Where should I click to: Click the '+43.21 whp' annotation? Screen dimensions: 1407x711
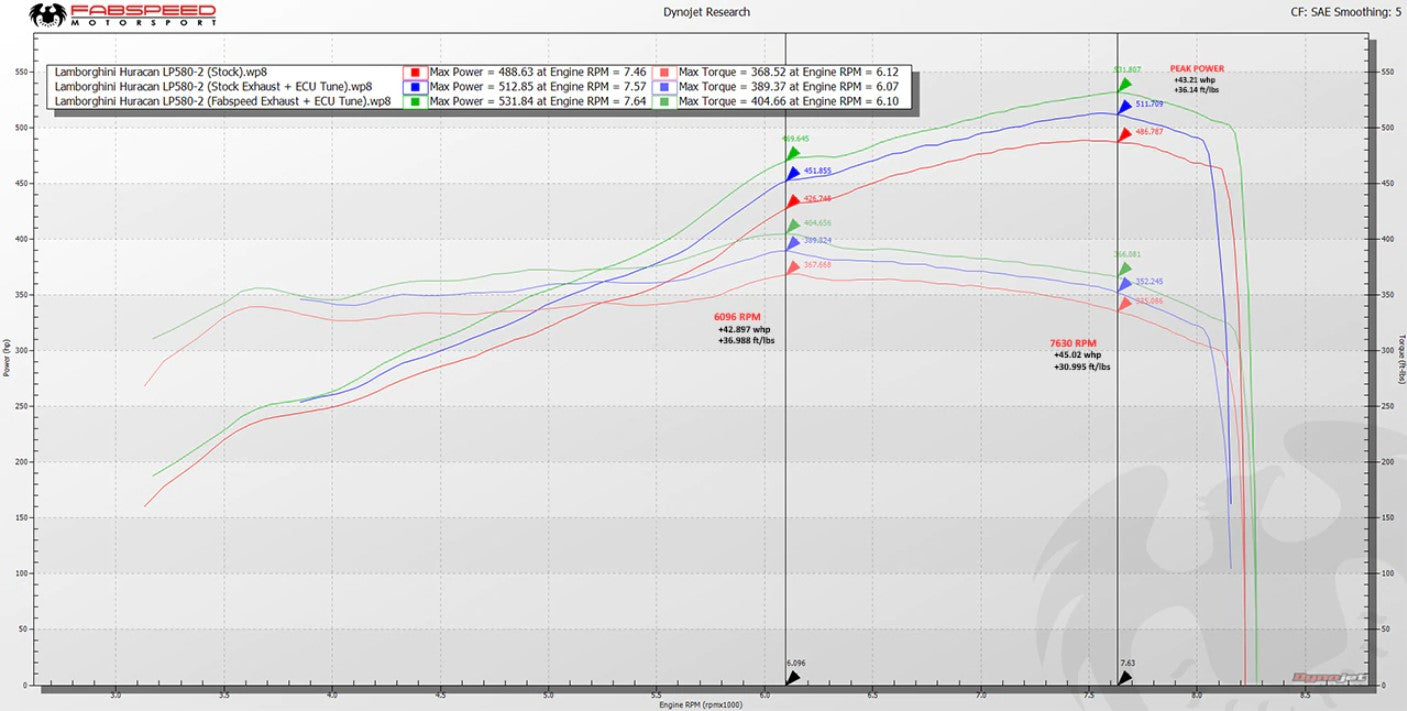click(1194, 79)
